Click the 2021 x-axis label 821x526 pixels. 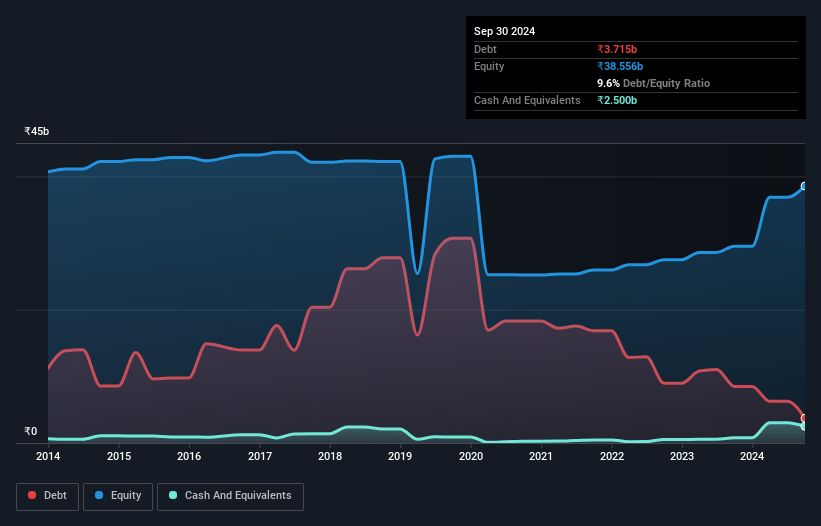[541, 456]
